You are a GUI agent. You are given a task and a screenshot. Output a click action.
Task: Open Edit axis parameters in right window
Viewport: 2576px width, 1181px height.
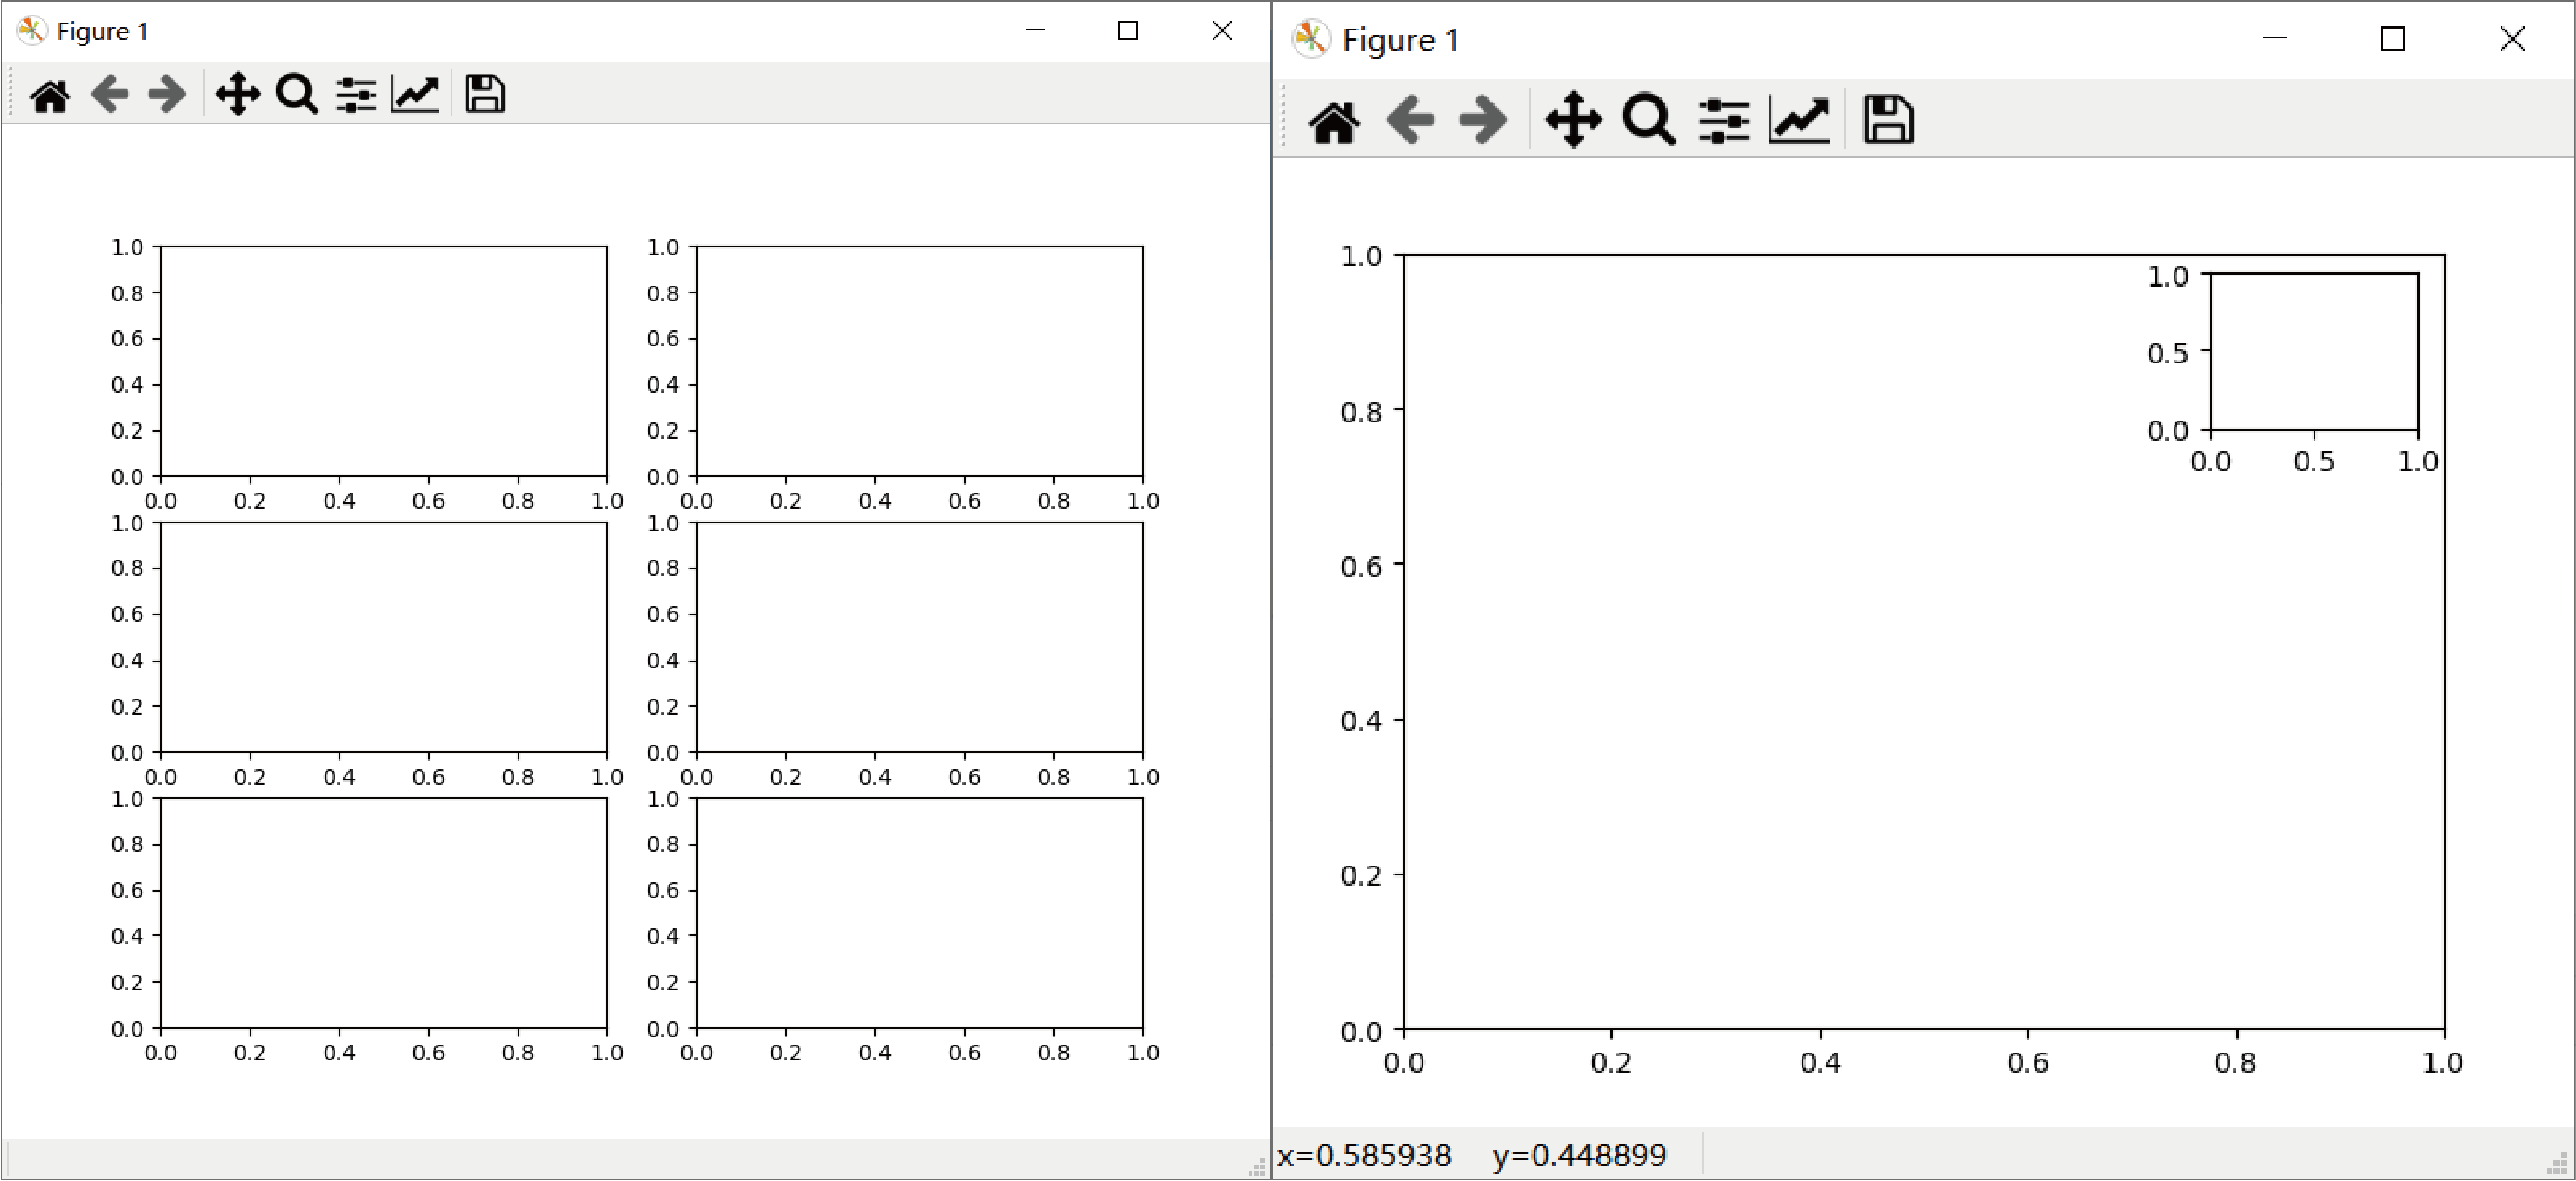tap(1799, 121)
